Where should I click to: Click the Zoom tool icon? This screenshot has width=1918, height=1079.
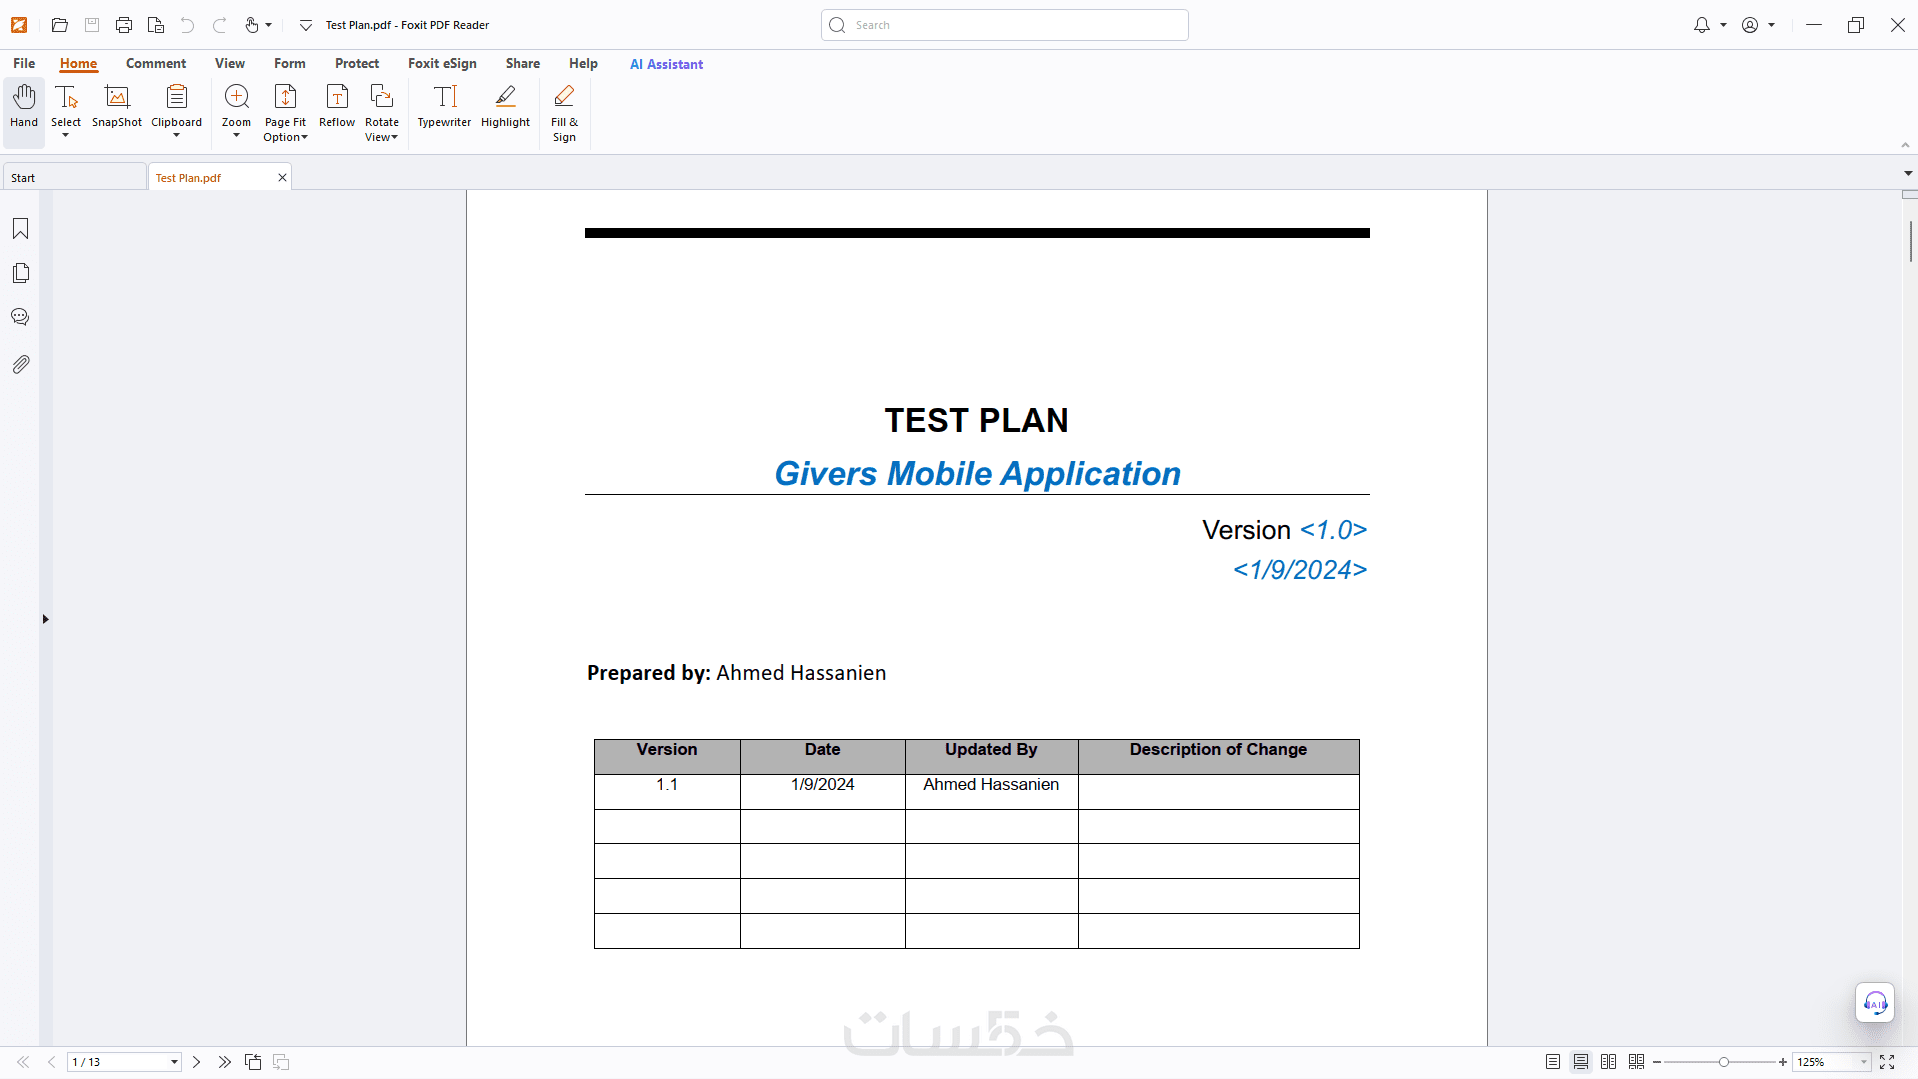tap(236, 97)
